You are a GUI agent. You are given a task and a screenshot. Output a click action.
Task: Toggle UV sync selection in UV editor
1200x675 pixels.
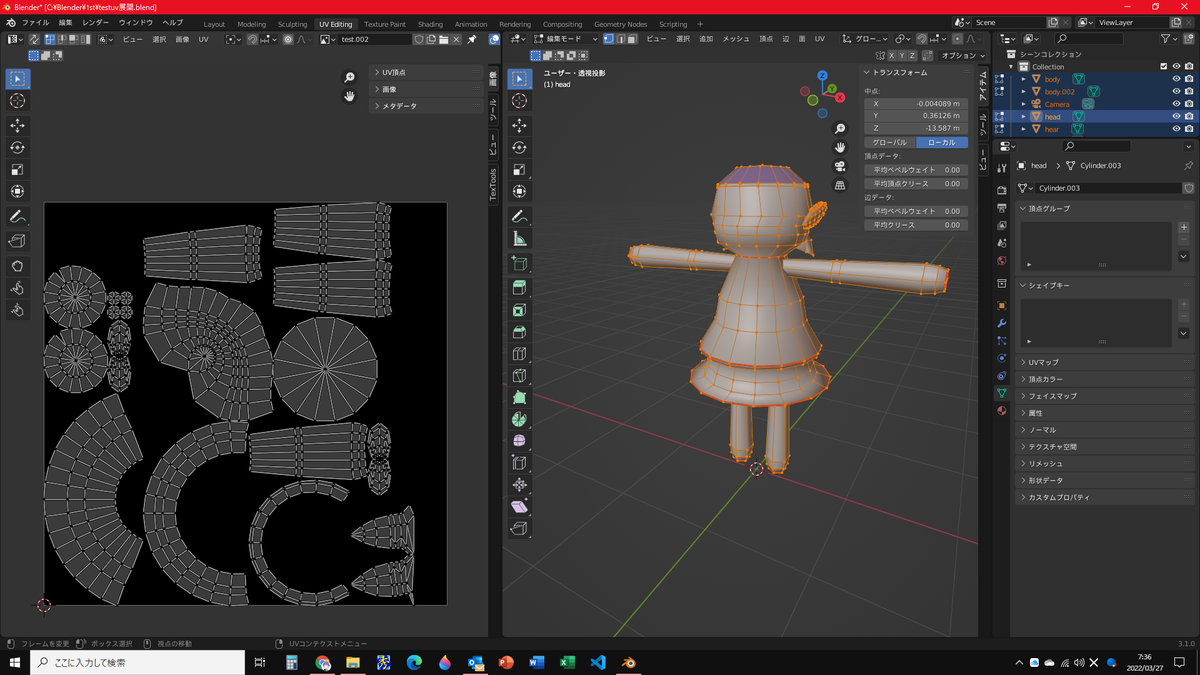33,39
